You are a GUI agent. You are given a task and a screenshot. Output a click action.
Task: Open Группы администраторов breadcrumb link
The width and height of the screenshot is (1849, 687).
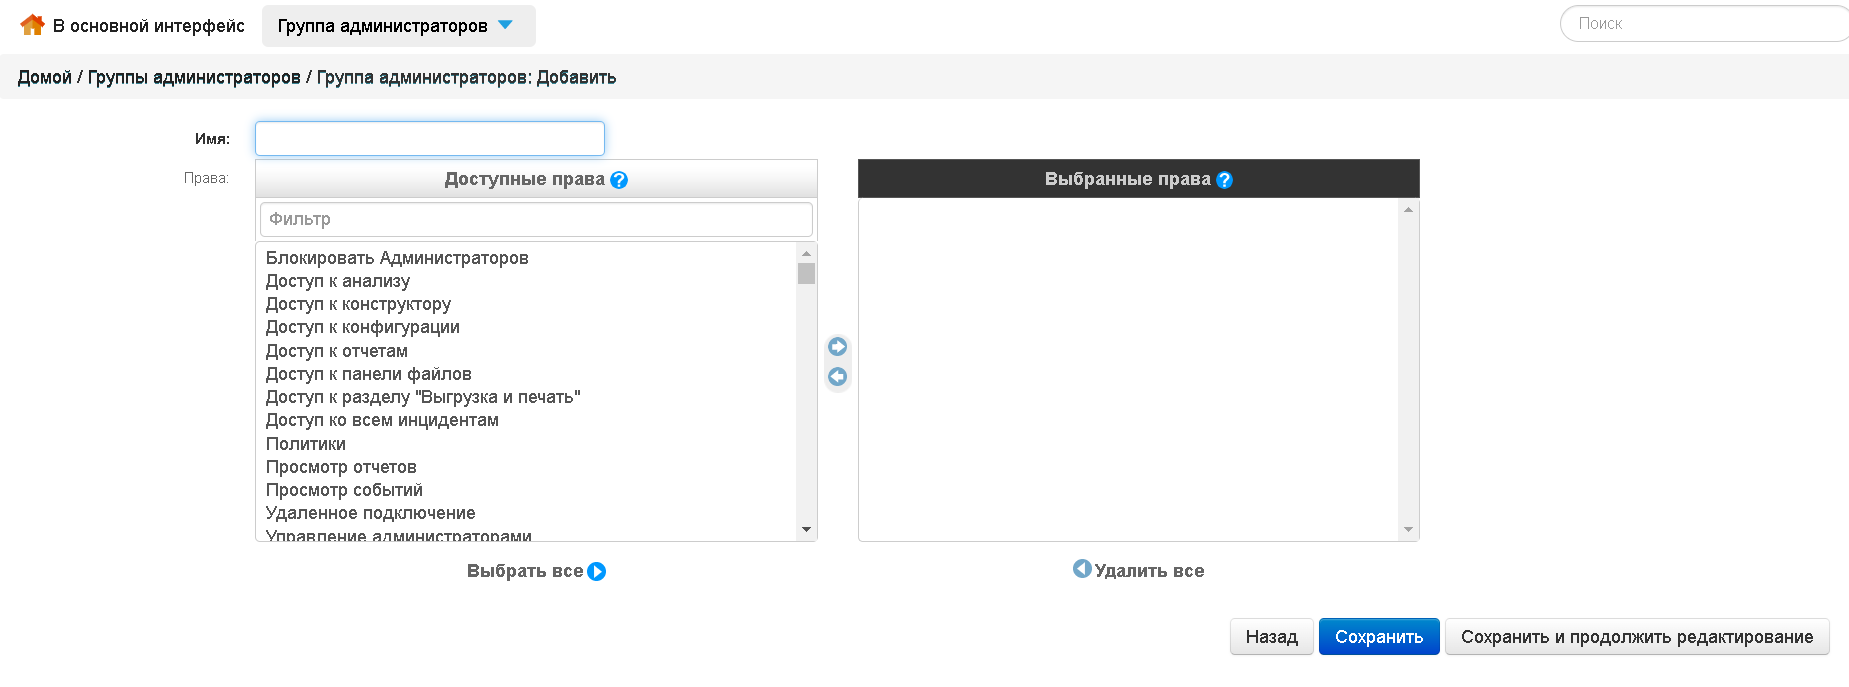pos(194,77)
